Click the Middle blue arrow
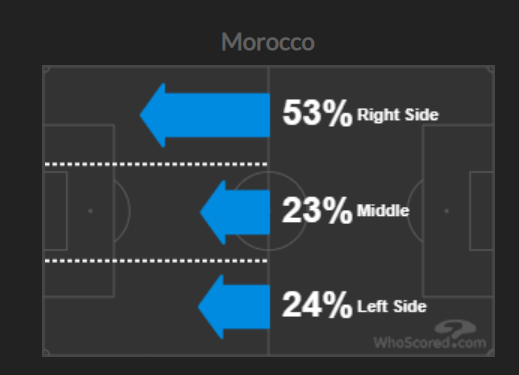The width and height of the screenshot is (519, 375). [x=235, y=212]
